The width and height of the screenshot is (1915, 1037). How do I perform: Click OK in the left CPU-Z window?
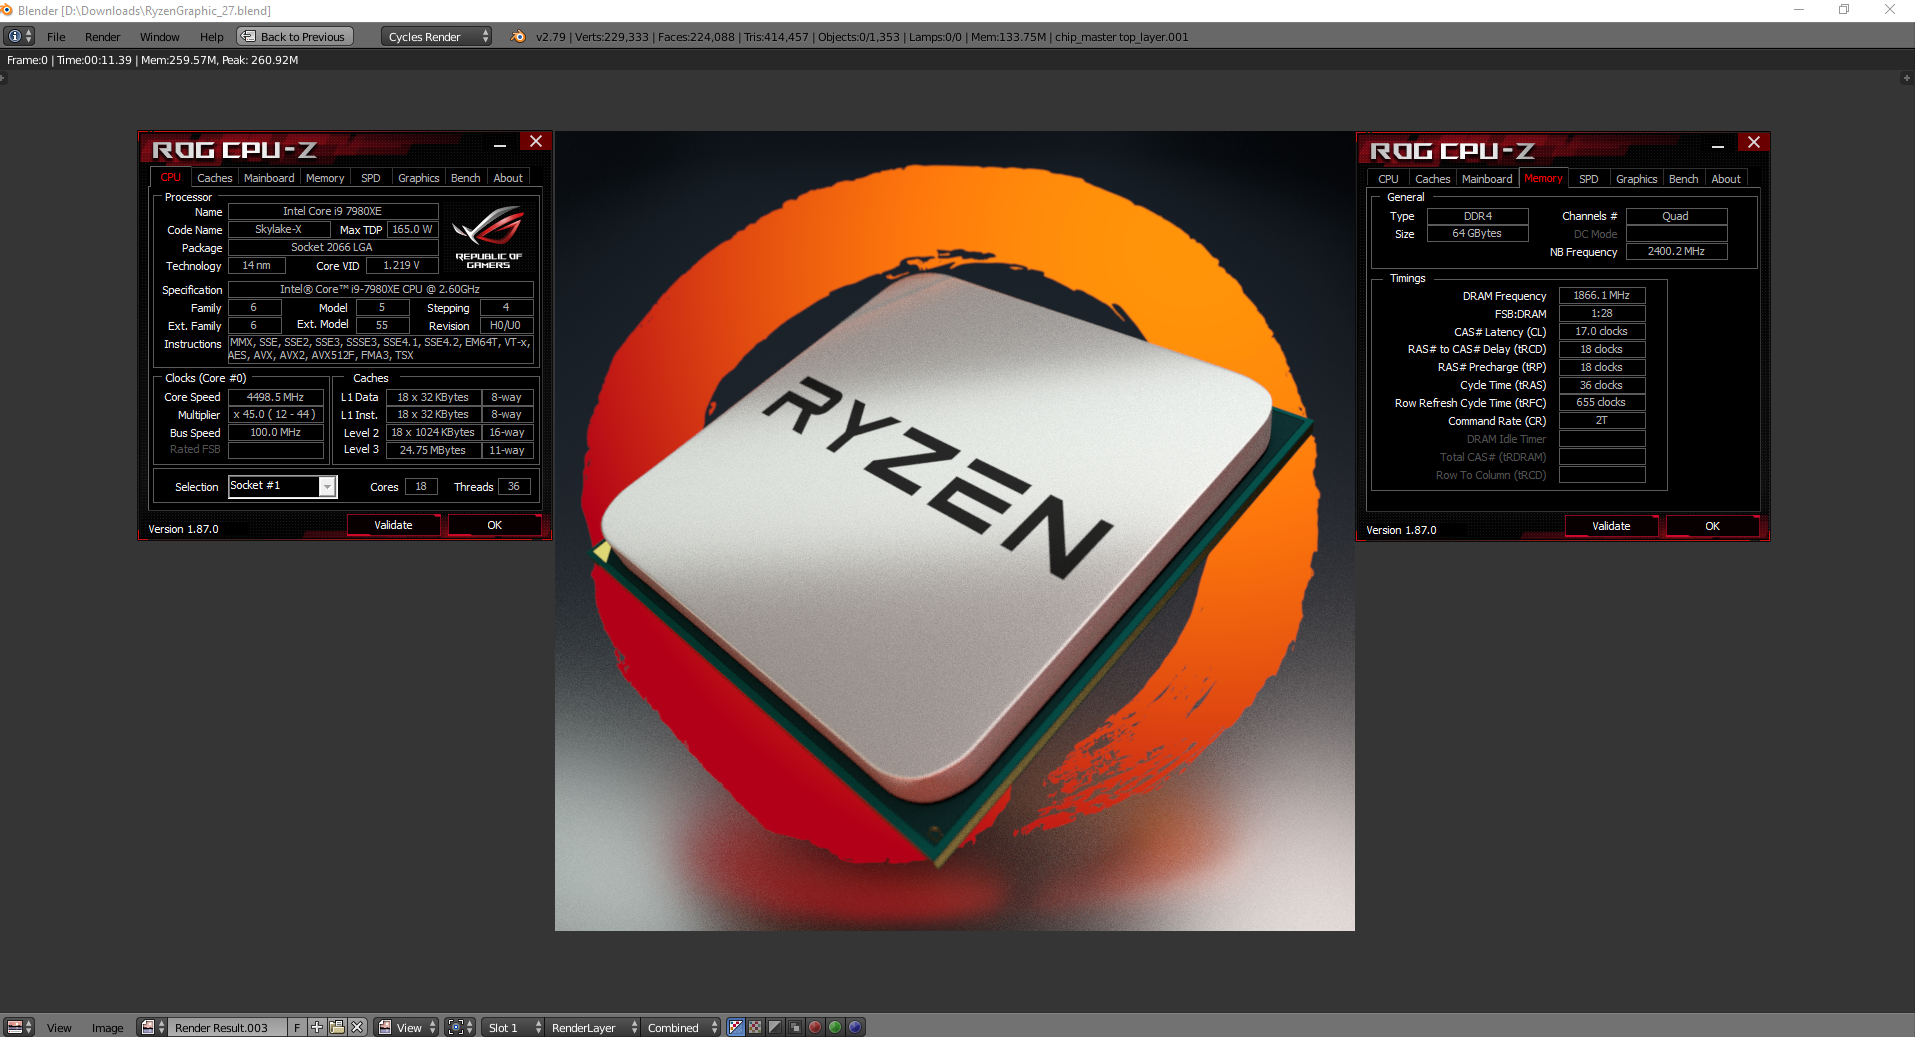(x=495, y=525)
